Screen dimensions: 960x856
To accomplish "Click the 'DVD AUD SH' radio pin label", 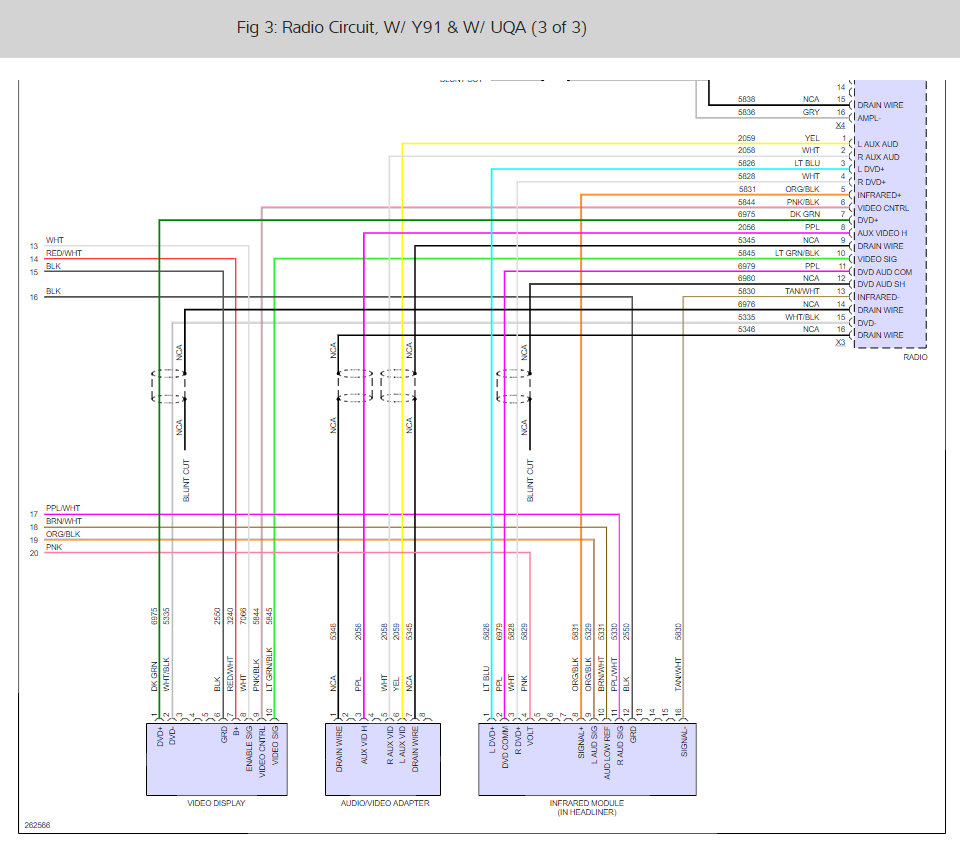I will pyautogui.click(x=880, y=284).
